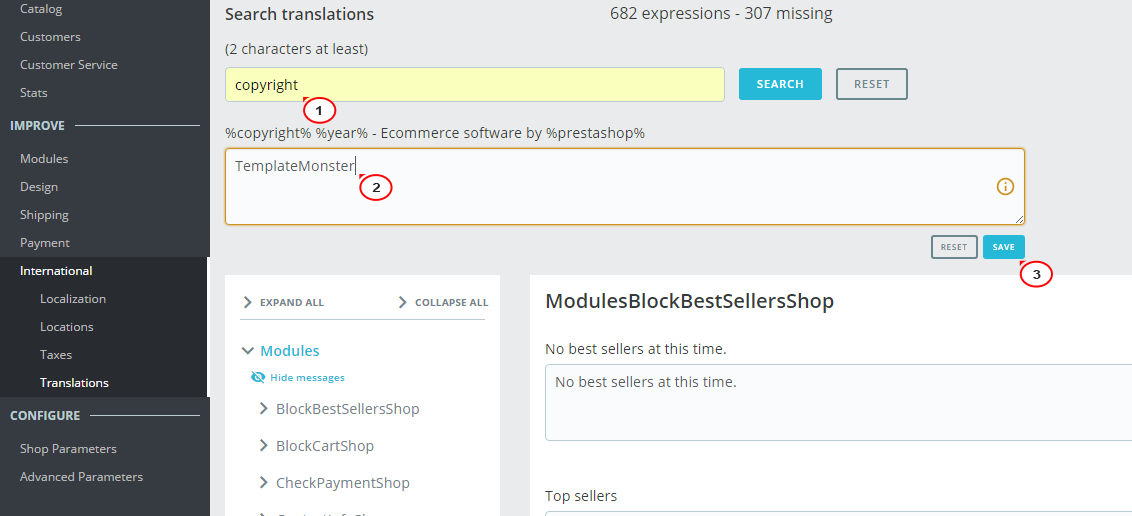The image size is (1132, 516).
Task: Click the Modules tree label
Action: click(289, 351)
